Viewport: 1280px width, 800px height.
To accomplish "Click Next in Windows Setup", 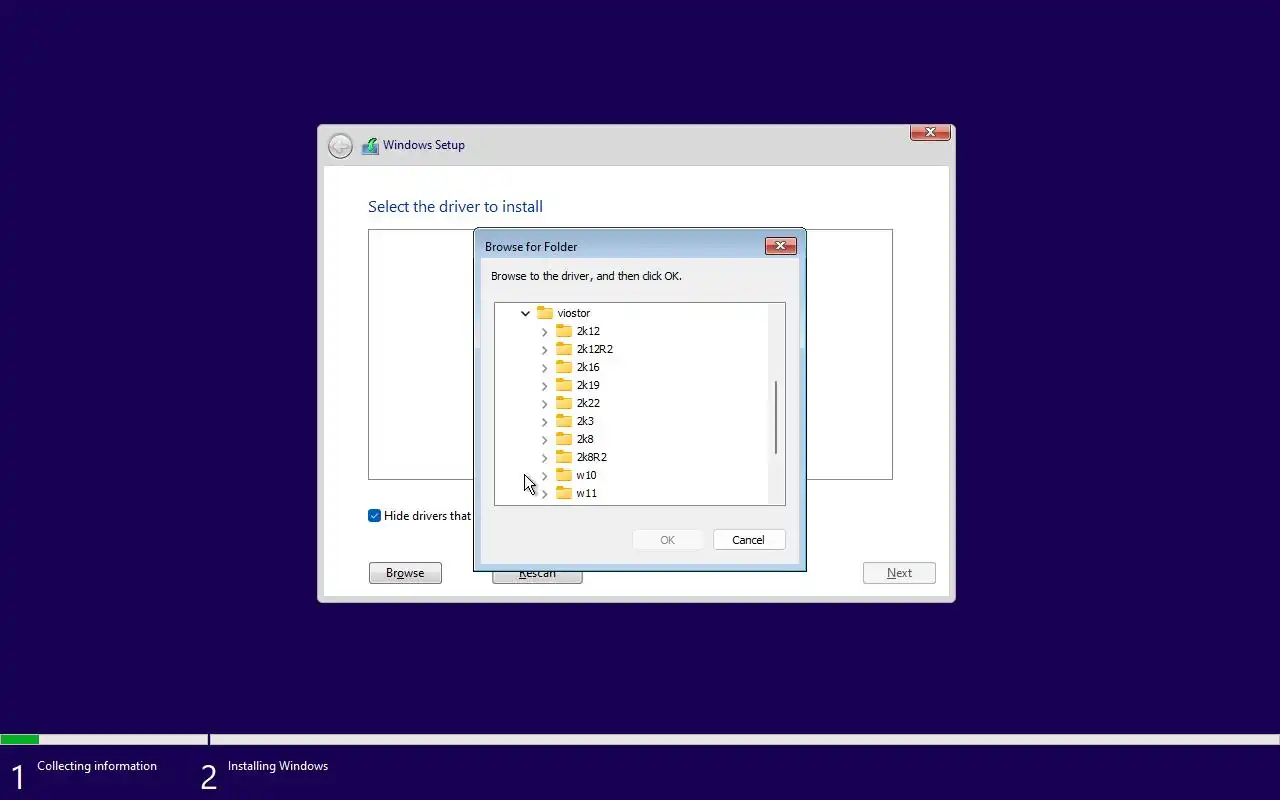I will coord(899,573).
